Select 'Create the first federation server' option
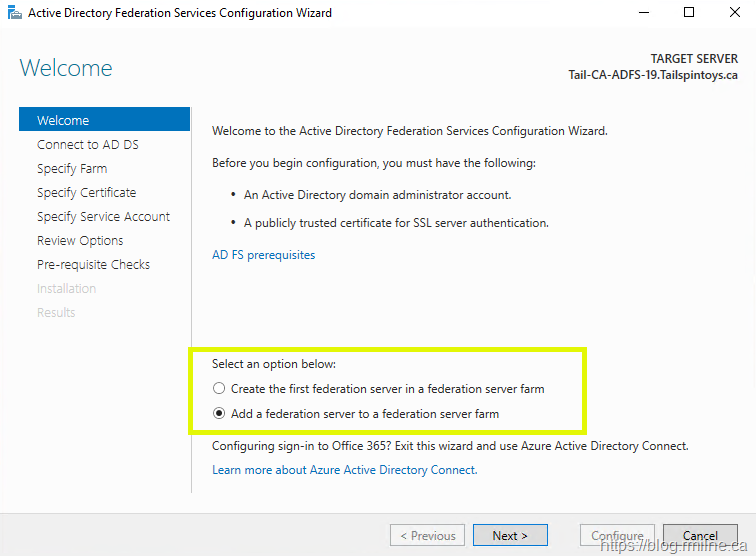The image size is (756, 556). click(x=219, y=389)
